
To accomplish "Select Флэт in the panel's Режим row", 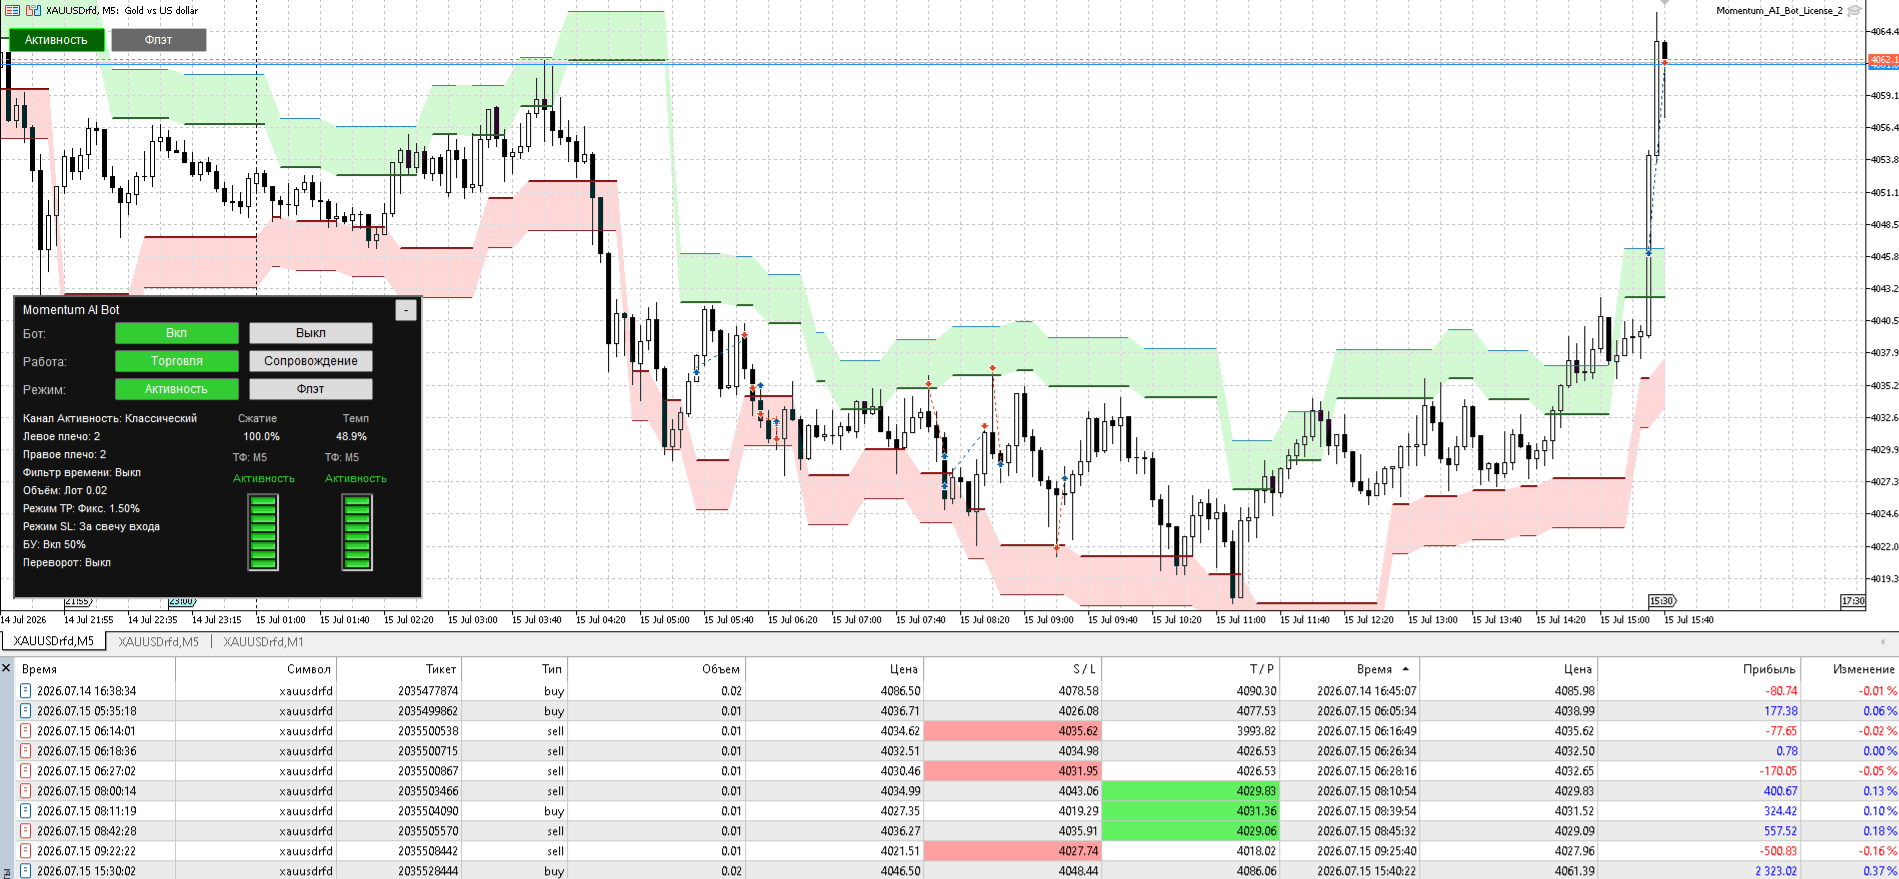I will tap(311, 389).
